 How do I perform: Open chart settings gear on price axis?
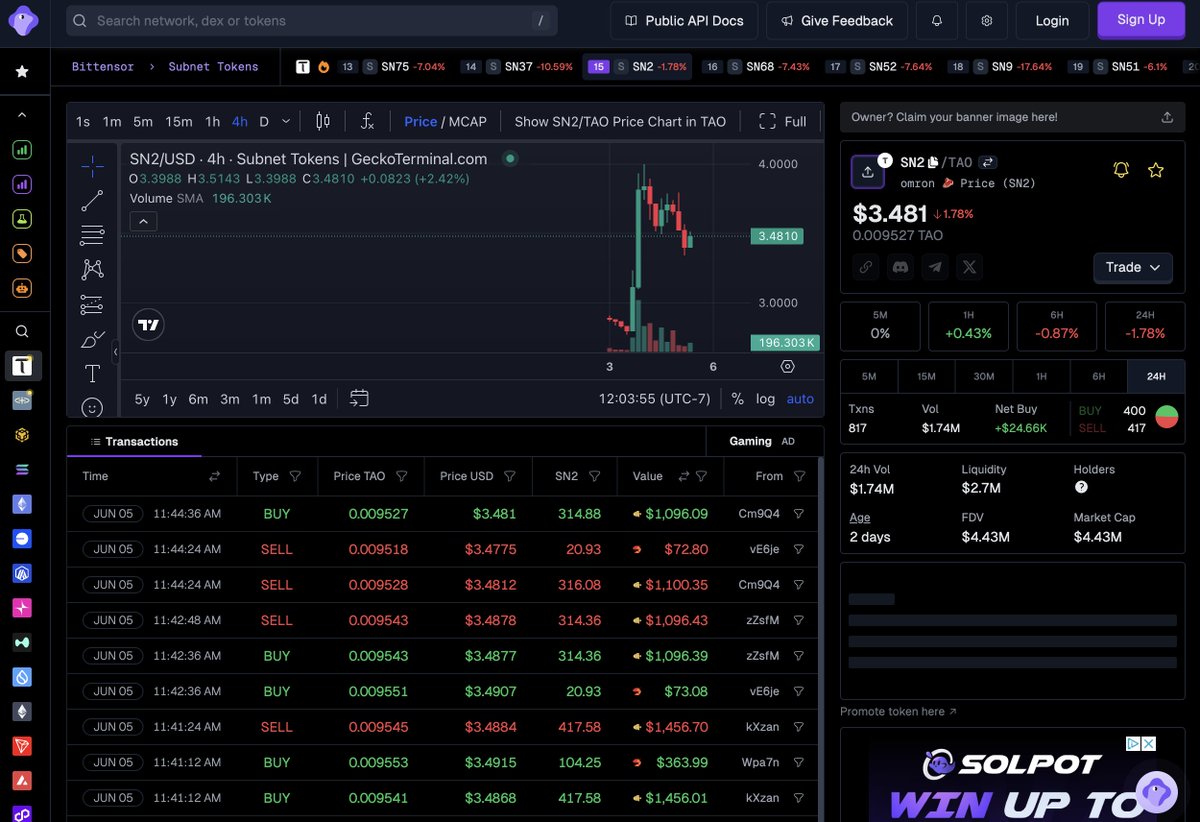[x=787, y=367]
